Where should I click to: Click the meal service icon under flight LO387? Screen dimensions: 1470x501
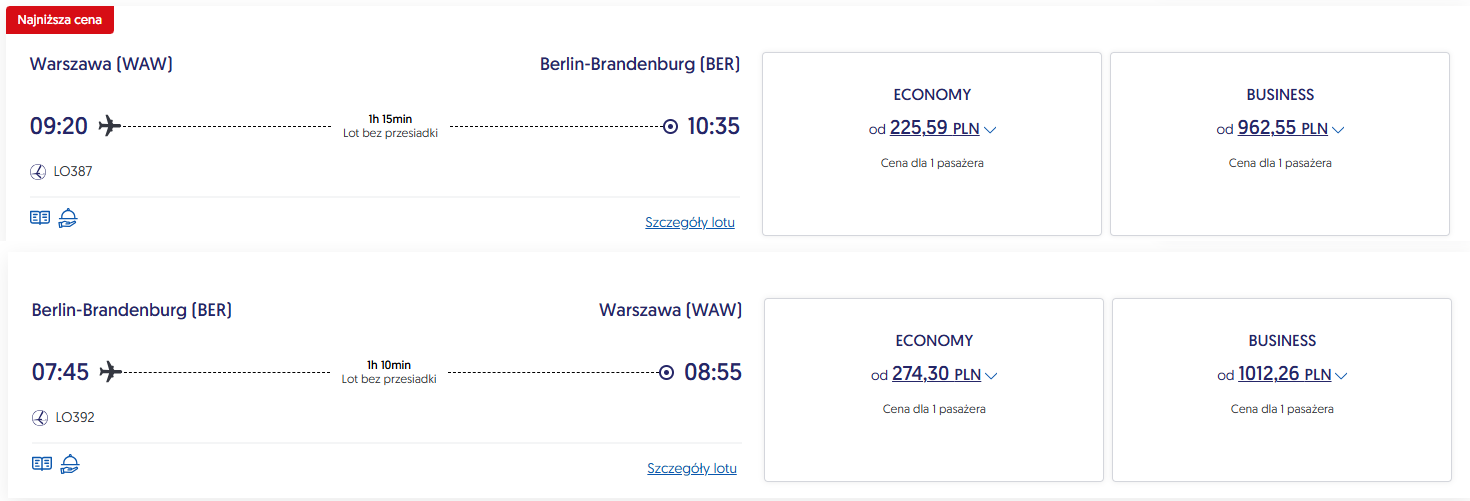[68, 218]
